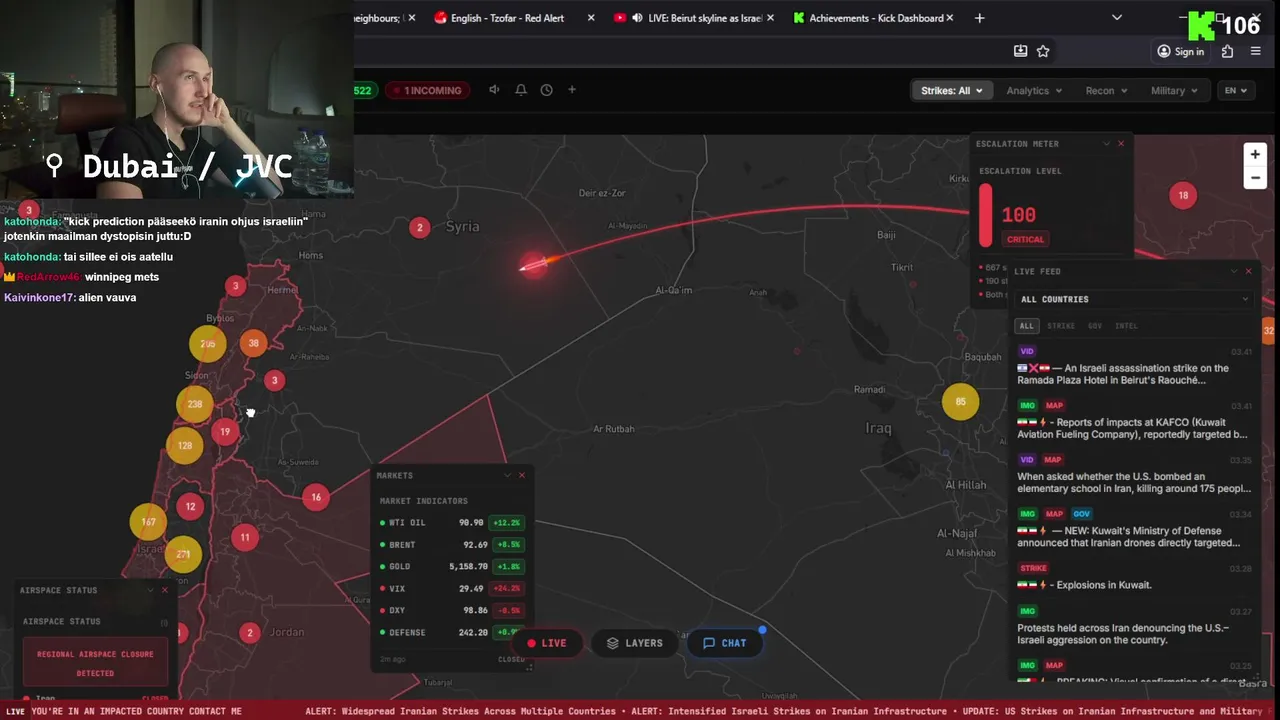Close the Live Feed panel
This screenshot has height=720, width=1280.
tap(1248, 271)
